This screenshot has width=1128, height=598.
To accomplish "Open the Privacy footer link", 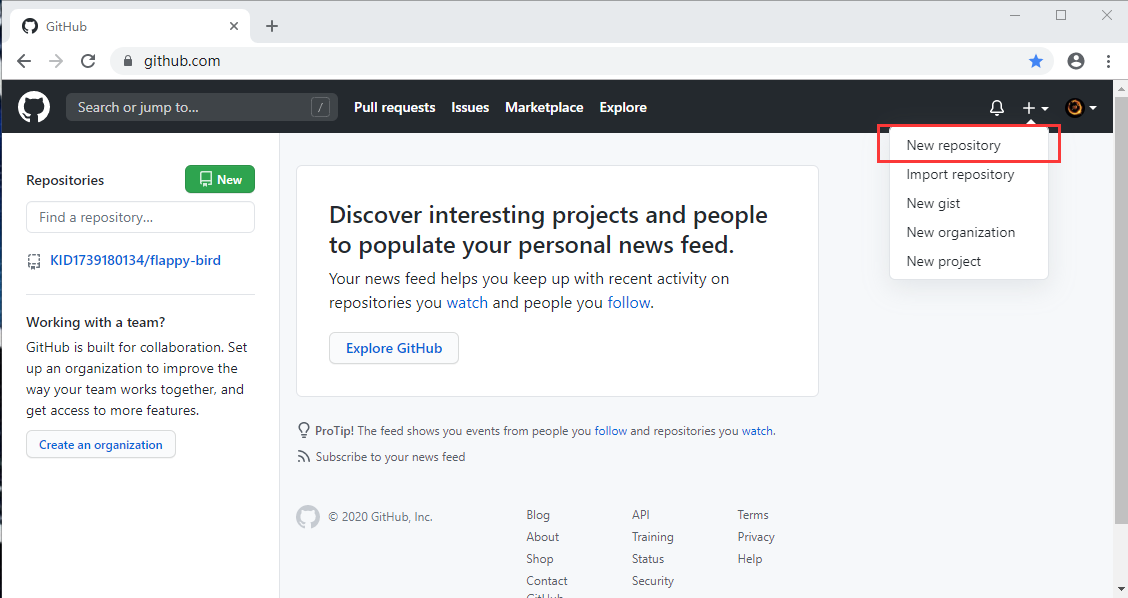I will [756, 537].
